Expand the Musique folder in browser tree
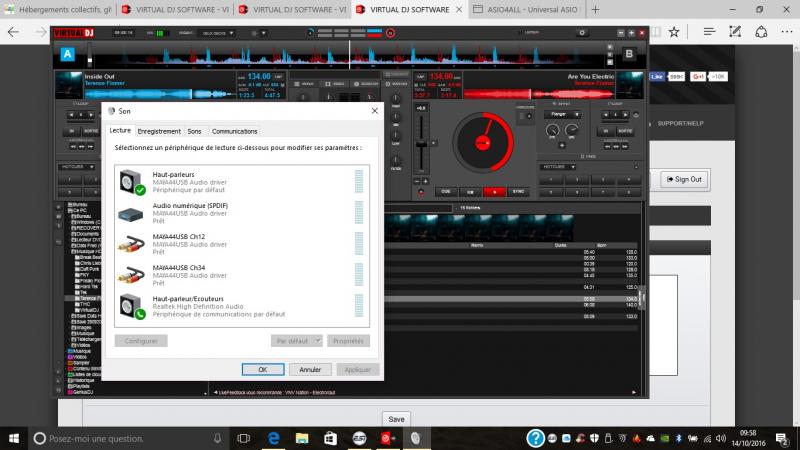Screen dimensions: 800x450 click(76, 351)
